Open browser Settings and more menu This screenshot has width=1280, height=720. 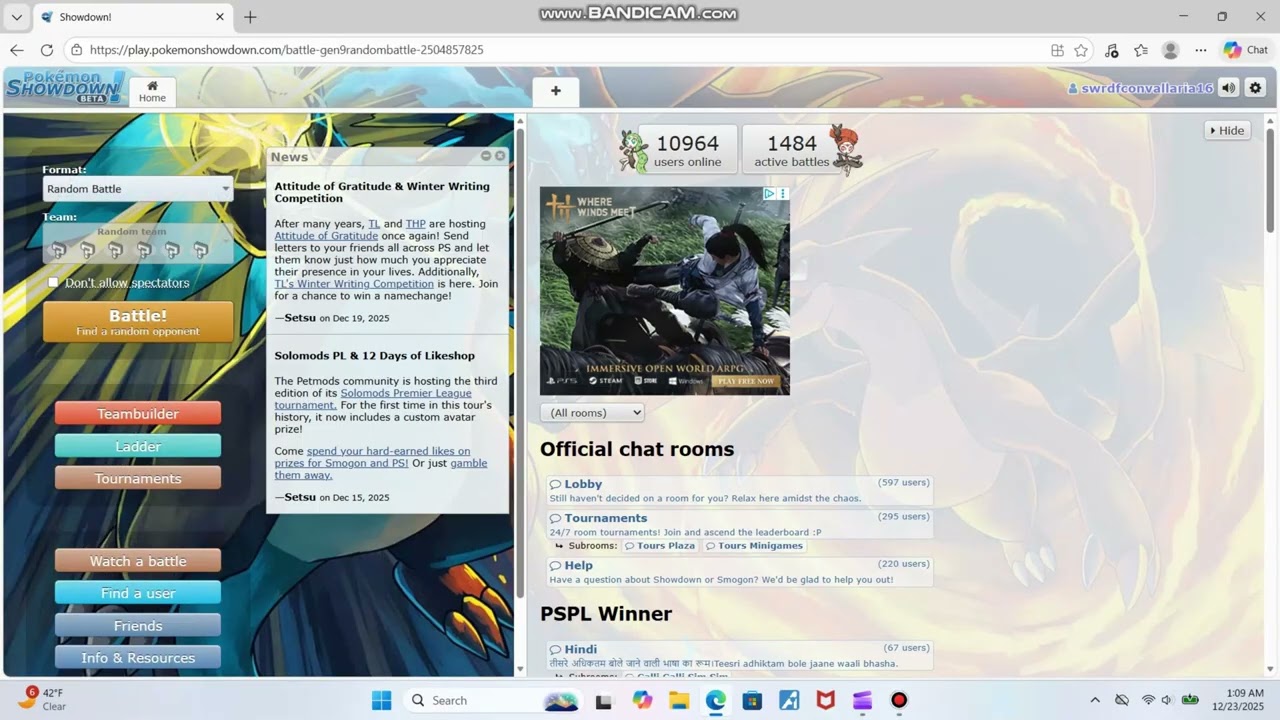(x=1201, y=50)
